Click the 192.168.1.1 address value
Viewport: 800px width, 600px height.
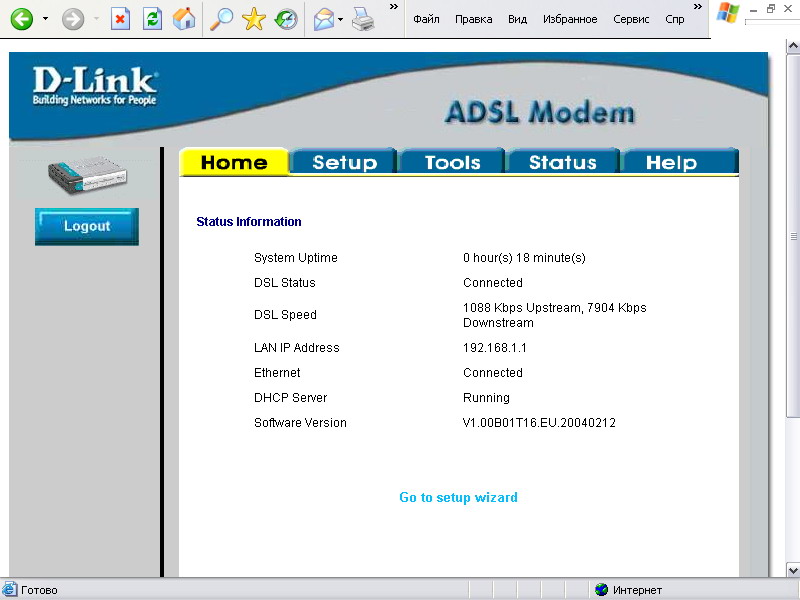click(x=494, y=348)
